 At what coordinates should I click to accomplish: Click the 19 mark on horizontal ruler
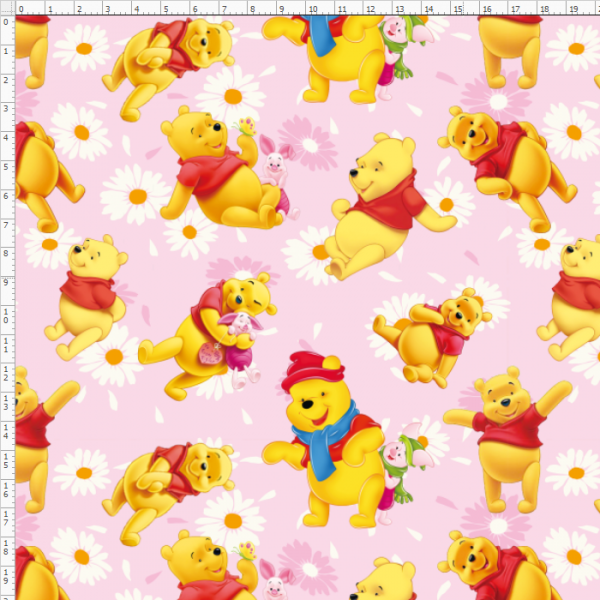click(574, 9)
